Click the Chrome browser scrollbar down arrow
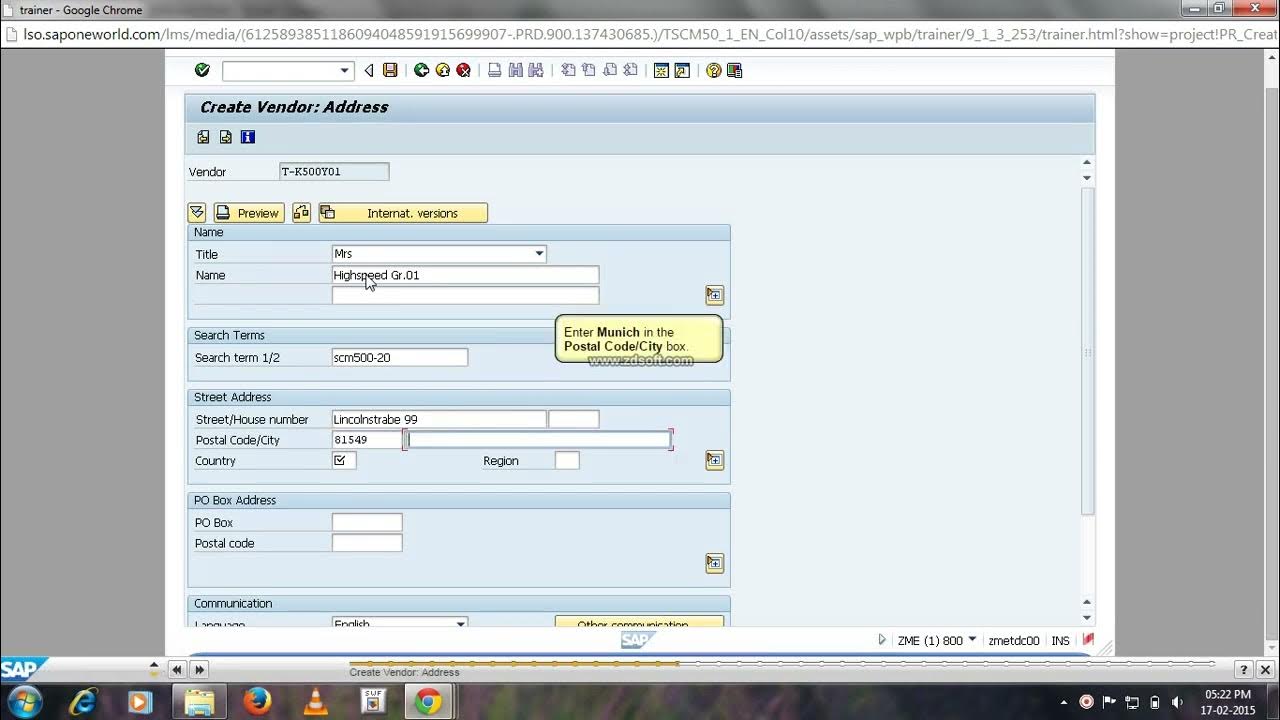Screen dimensions: 1280x720 pos(1271,648)
